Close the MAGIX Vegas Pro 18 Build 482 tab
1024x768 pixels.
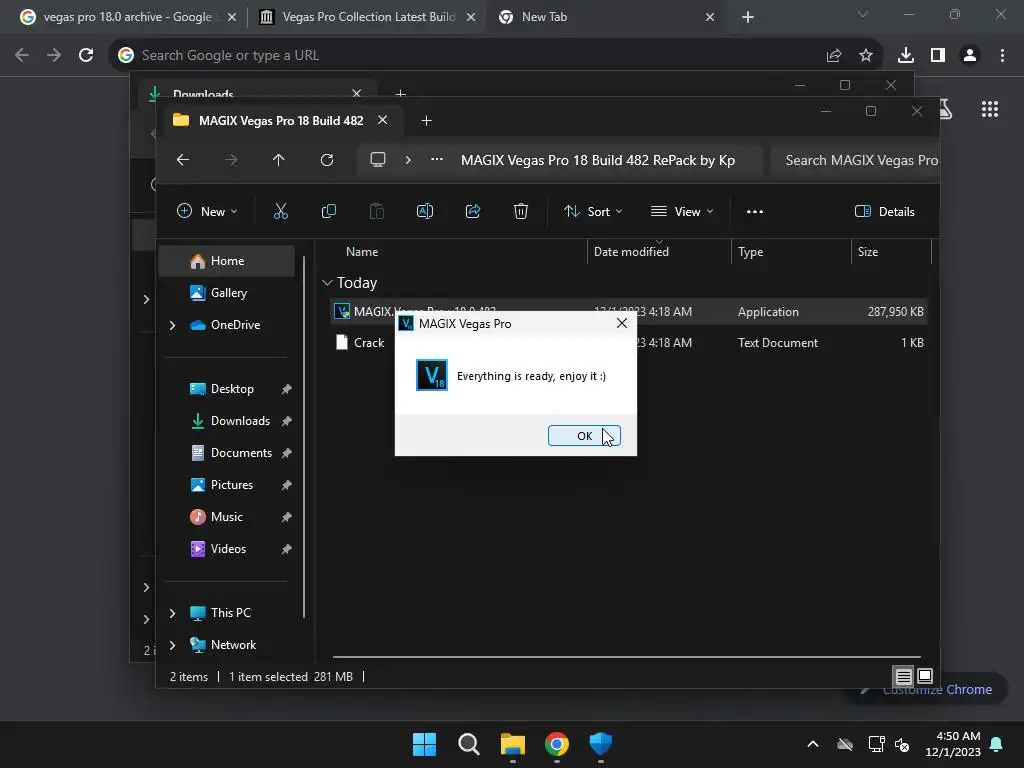[x=383, y=120]
